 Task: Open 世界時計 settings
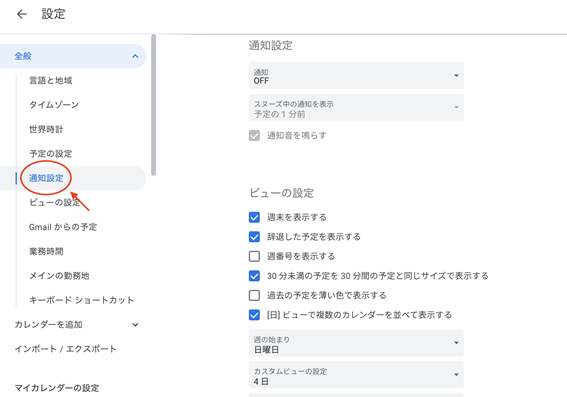pyautogui.click(x=46, y=129)
